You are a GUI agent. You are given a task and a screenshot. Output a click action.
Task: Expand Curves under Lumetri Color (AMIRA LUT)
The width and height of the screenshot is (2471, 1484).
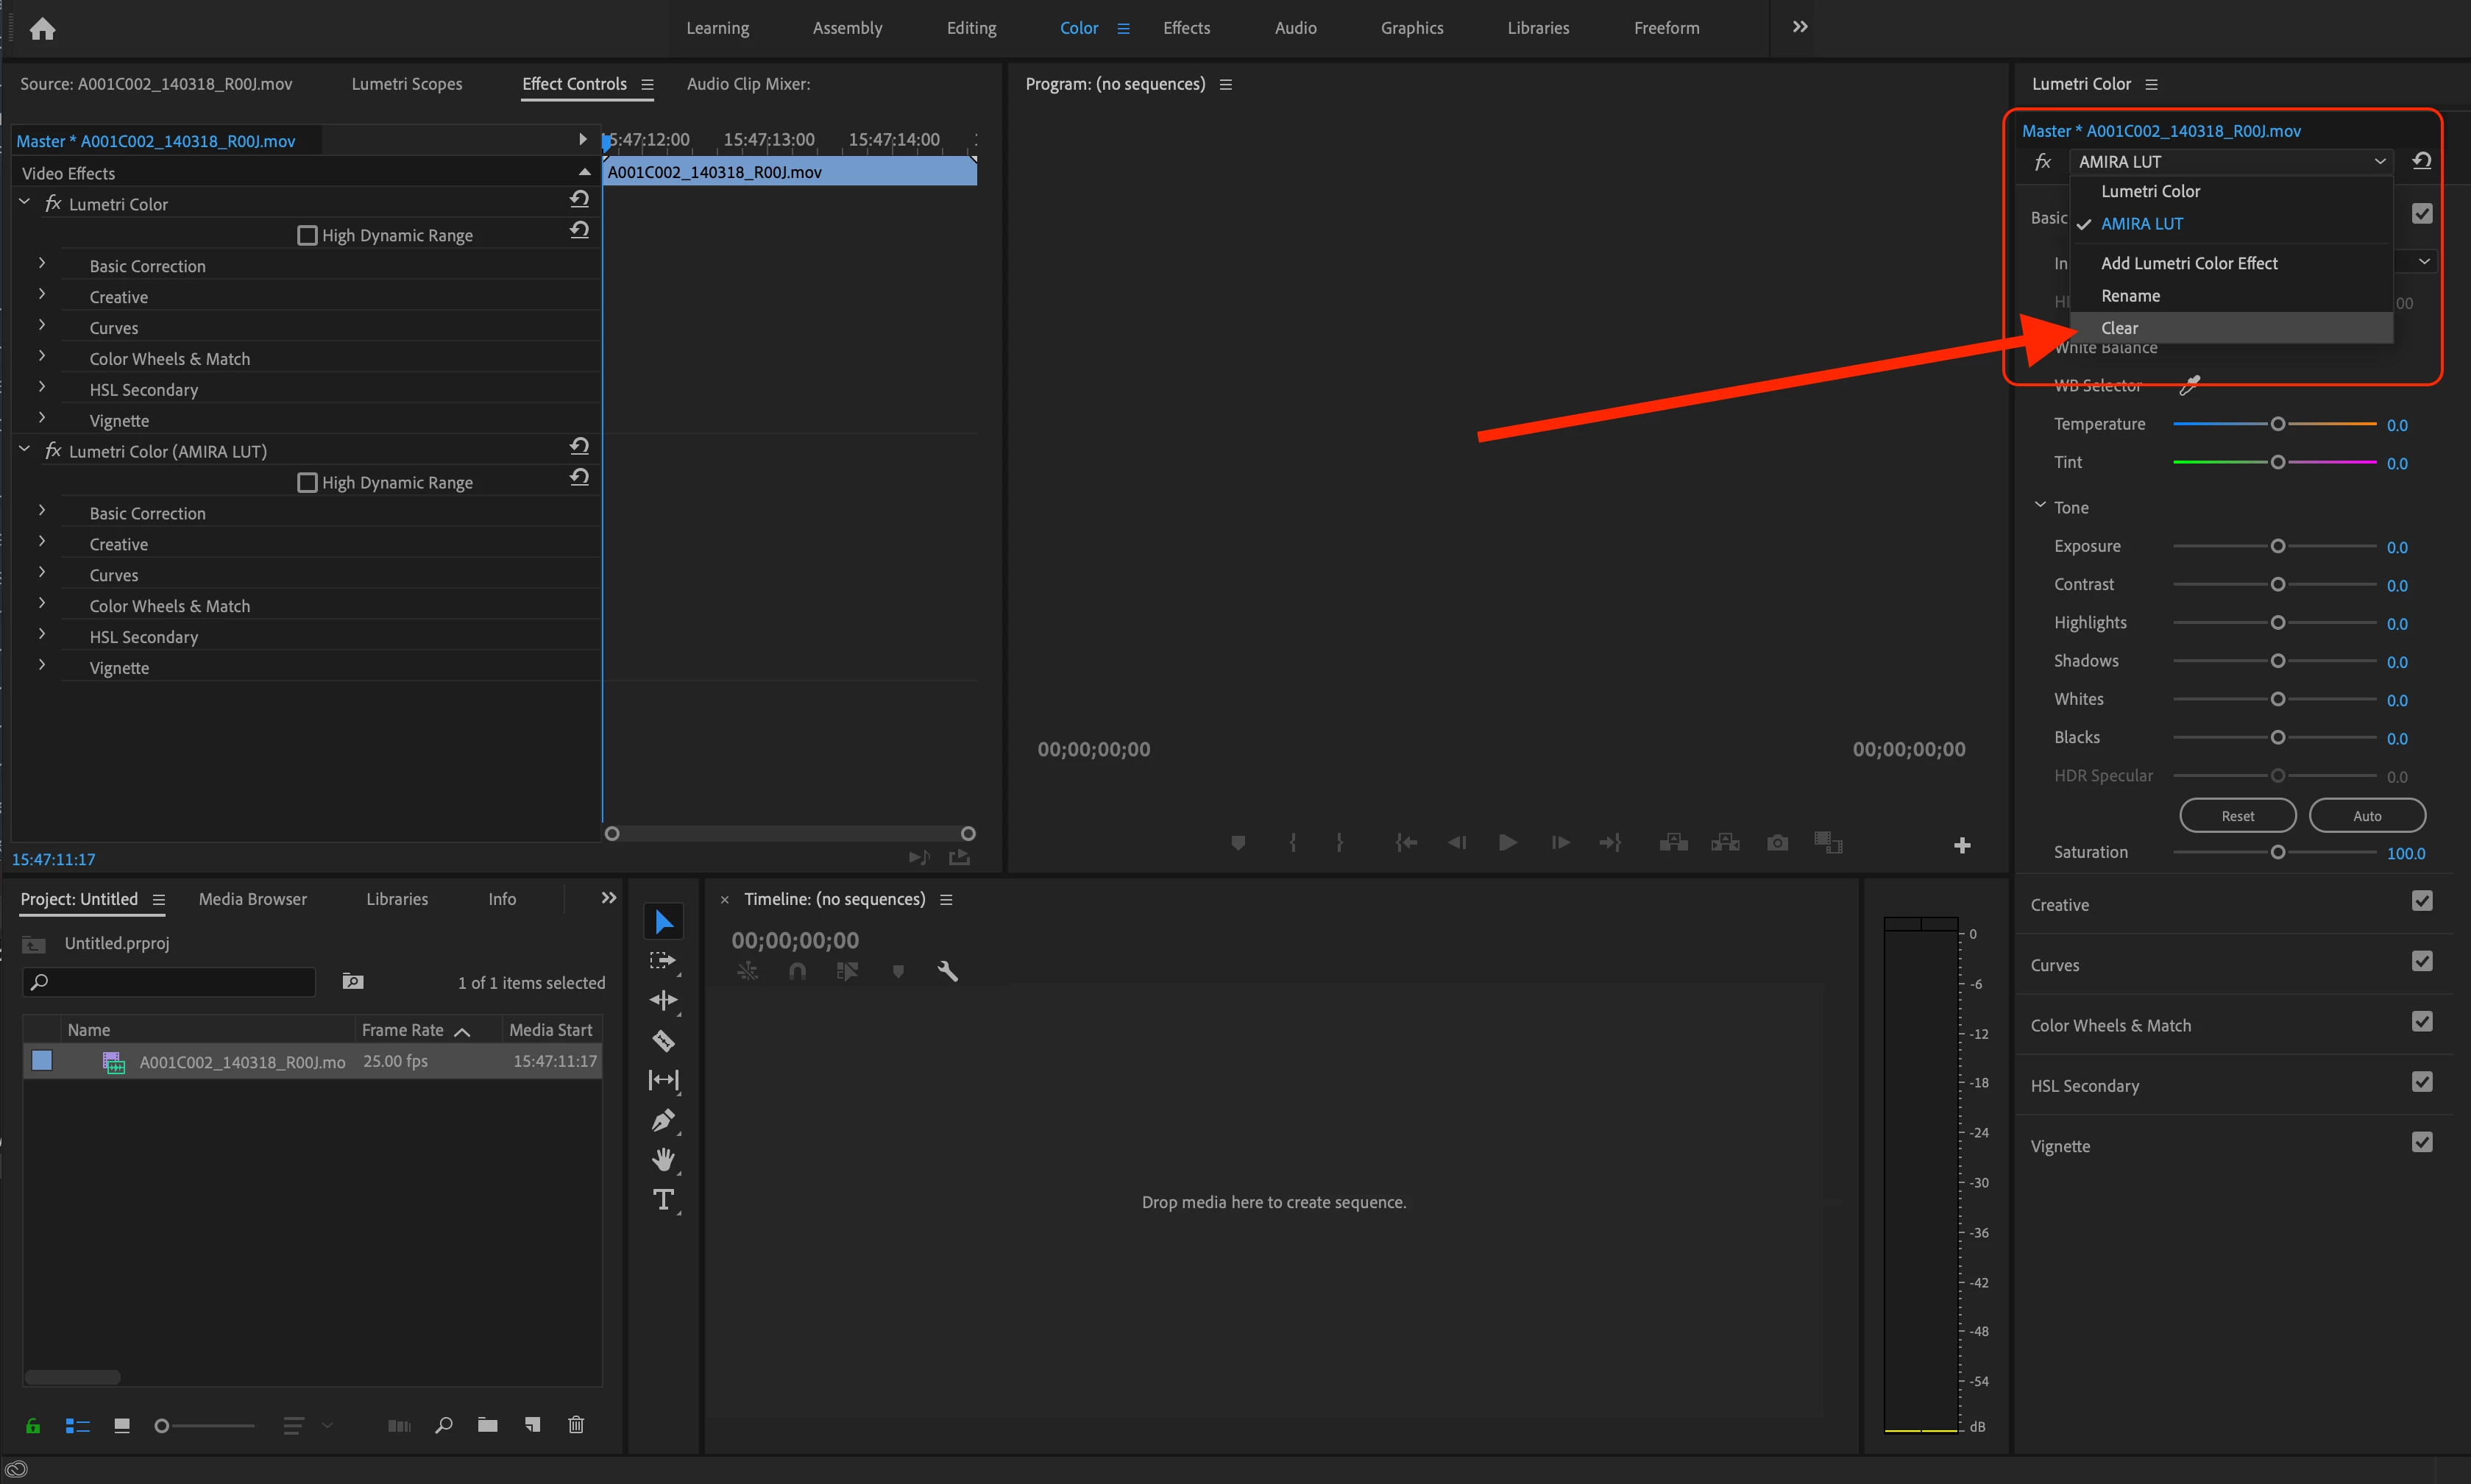[x=42, y=573]
